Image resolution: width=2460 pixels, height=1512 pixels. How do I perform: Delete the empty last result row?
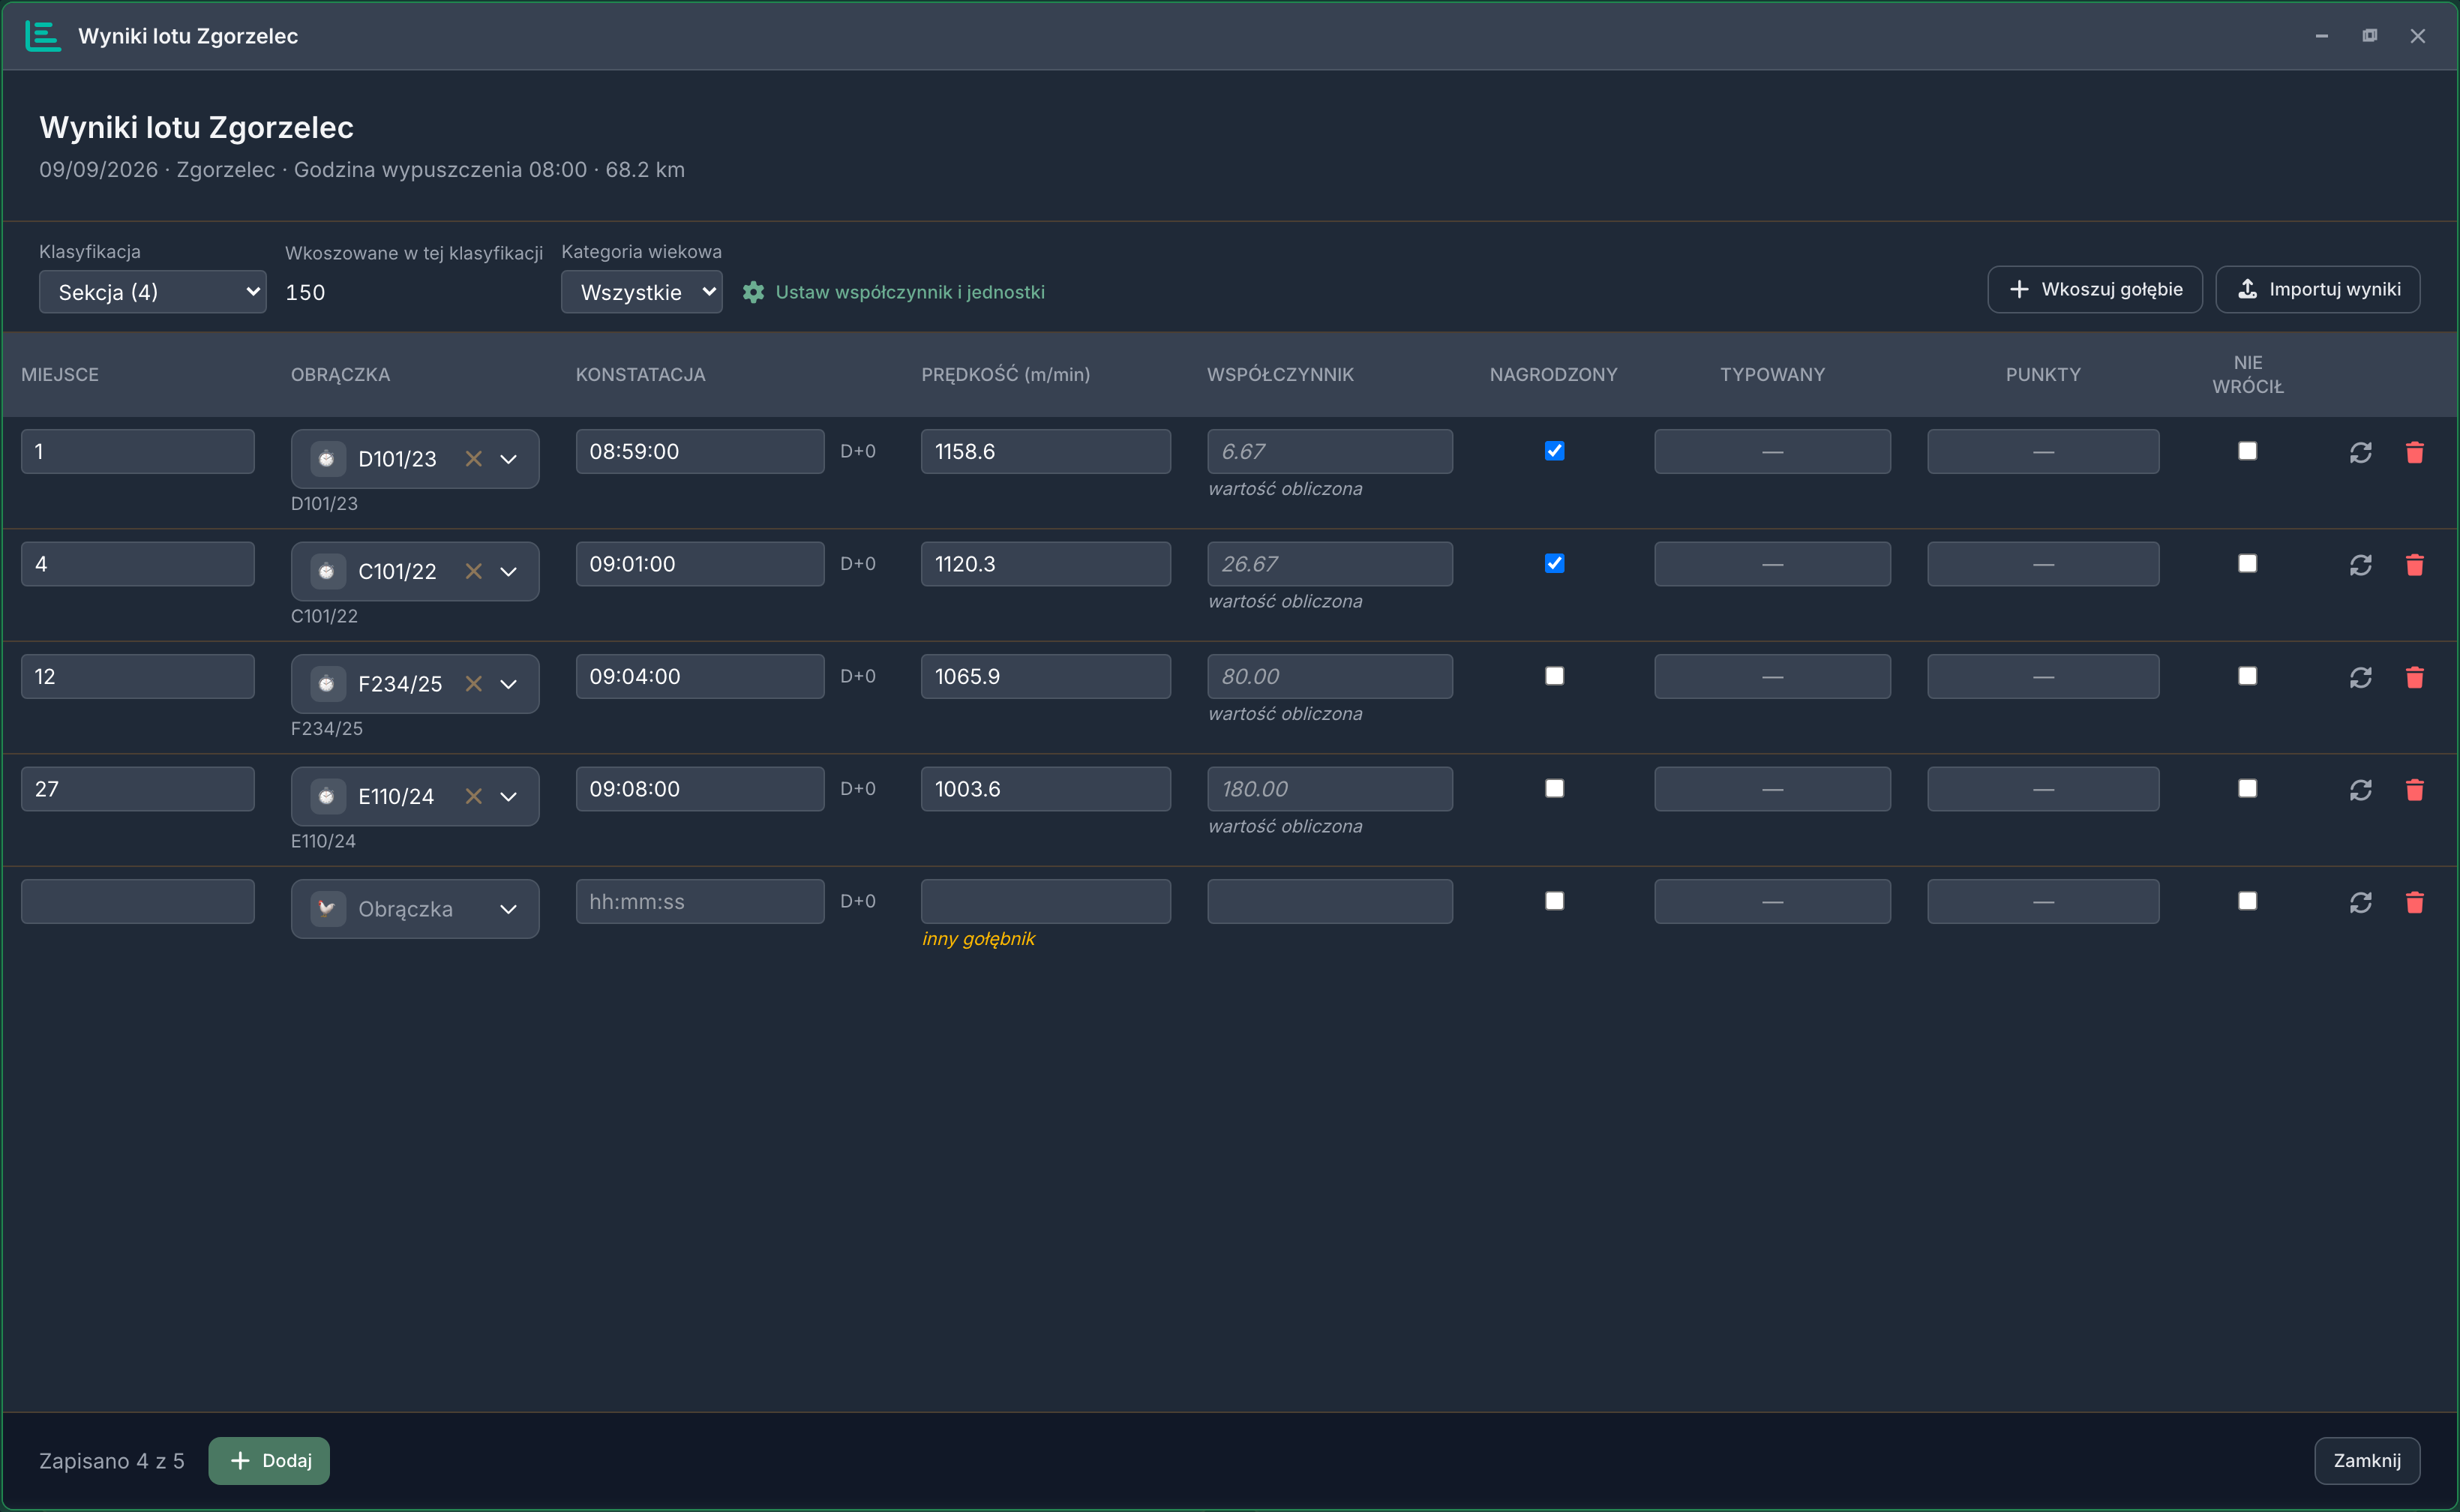pyautogui.click(x=2414, y=902)
